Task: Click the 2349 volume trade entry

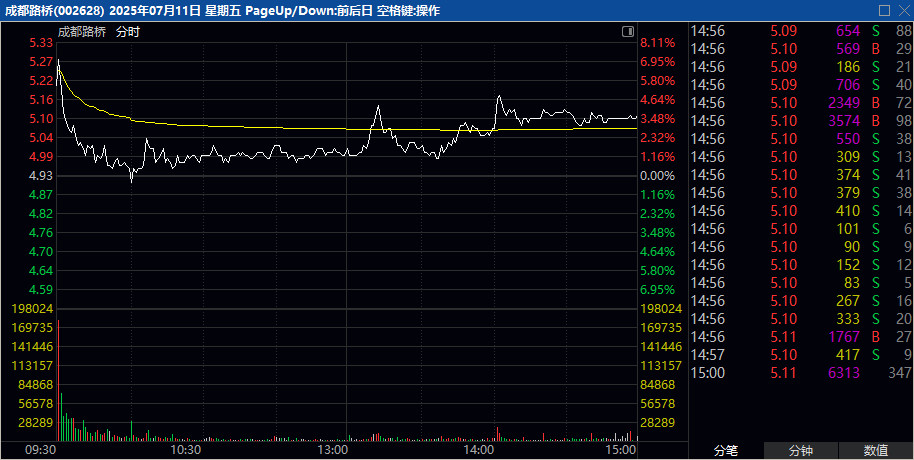Action: pos(800,103)
